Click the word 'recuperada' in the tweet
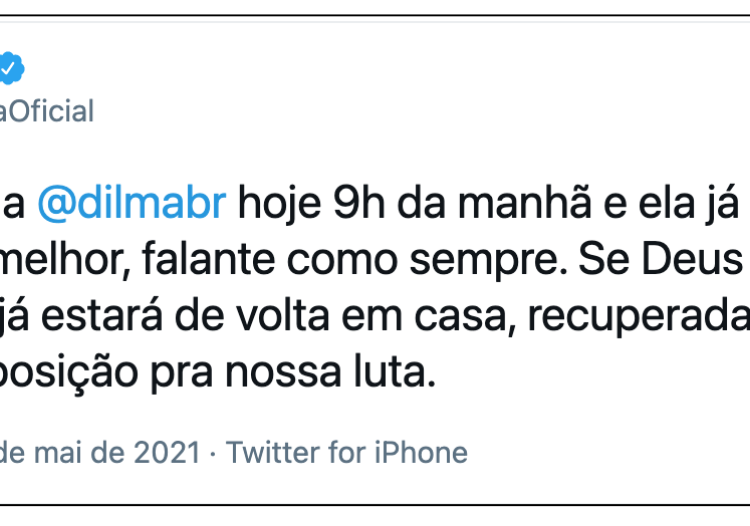750x526 pixels. coord(638,318)
